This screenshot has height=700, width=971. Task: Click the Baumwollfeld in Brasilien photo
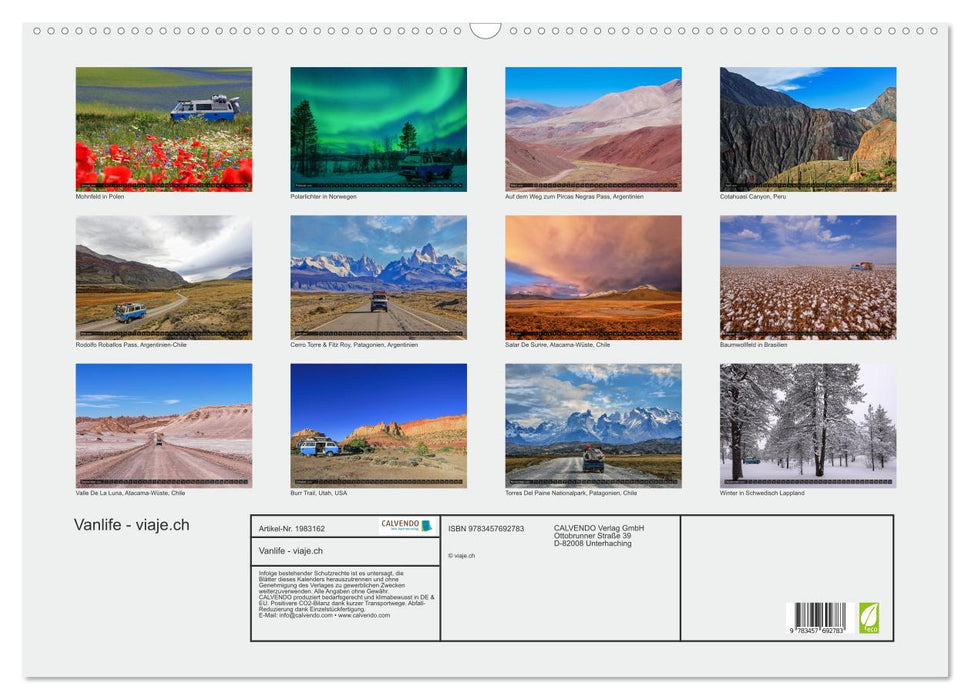pyautogui.click(x=808, y=276)
